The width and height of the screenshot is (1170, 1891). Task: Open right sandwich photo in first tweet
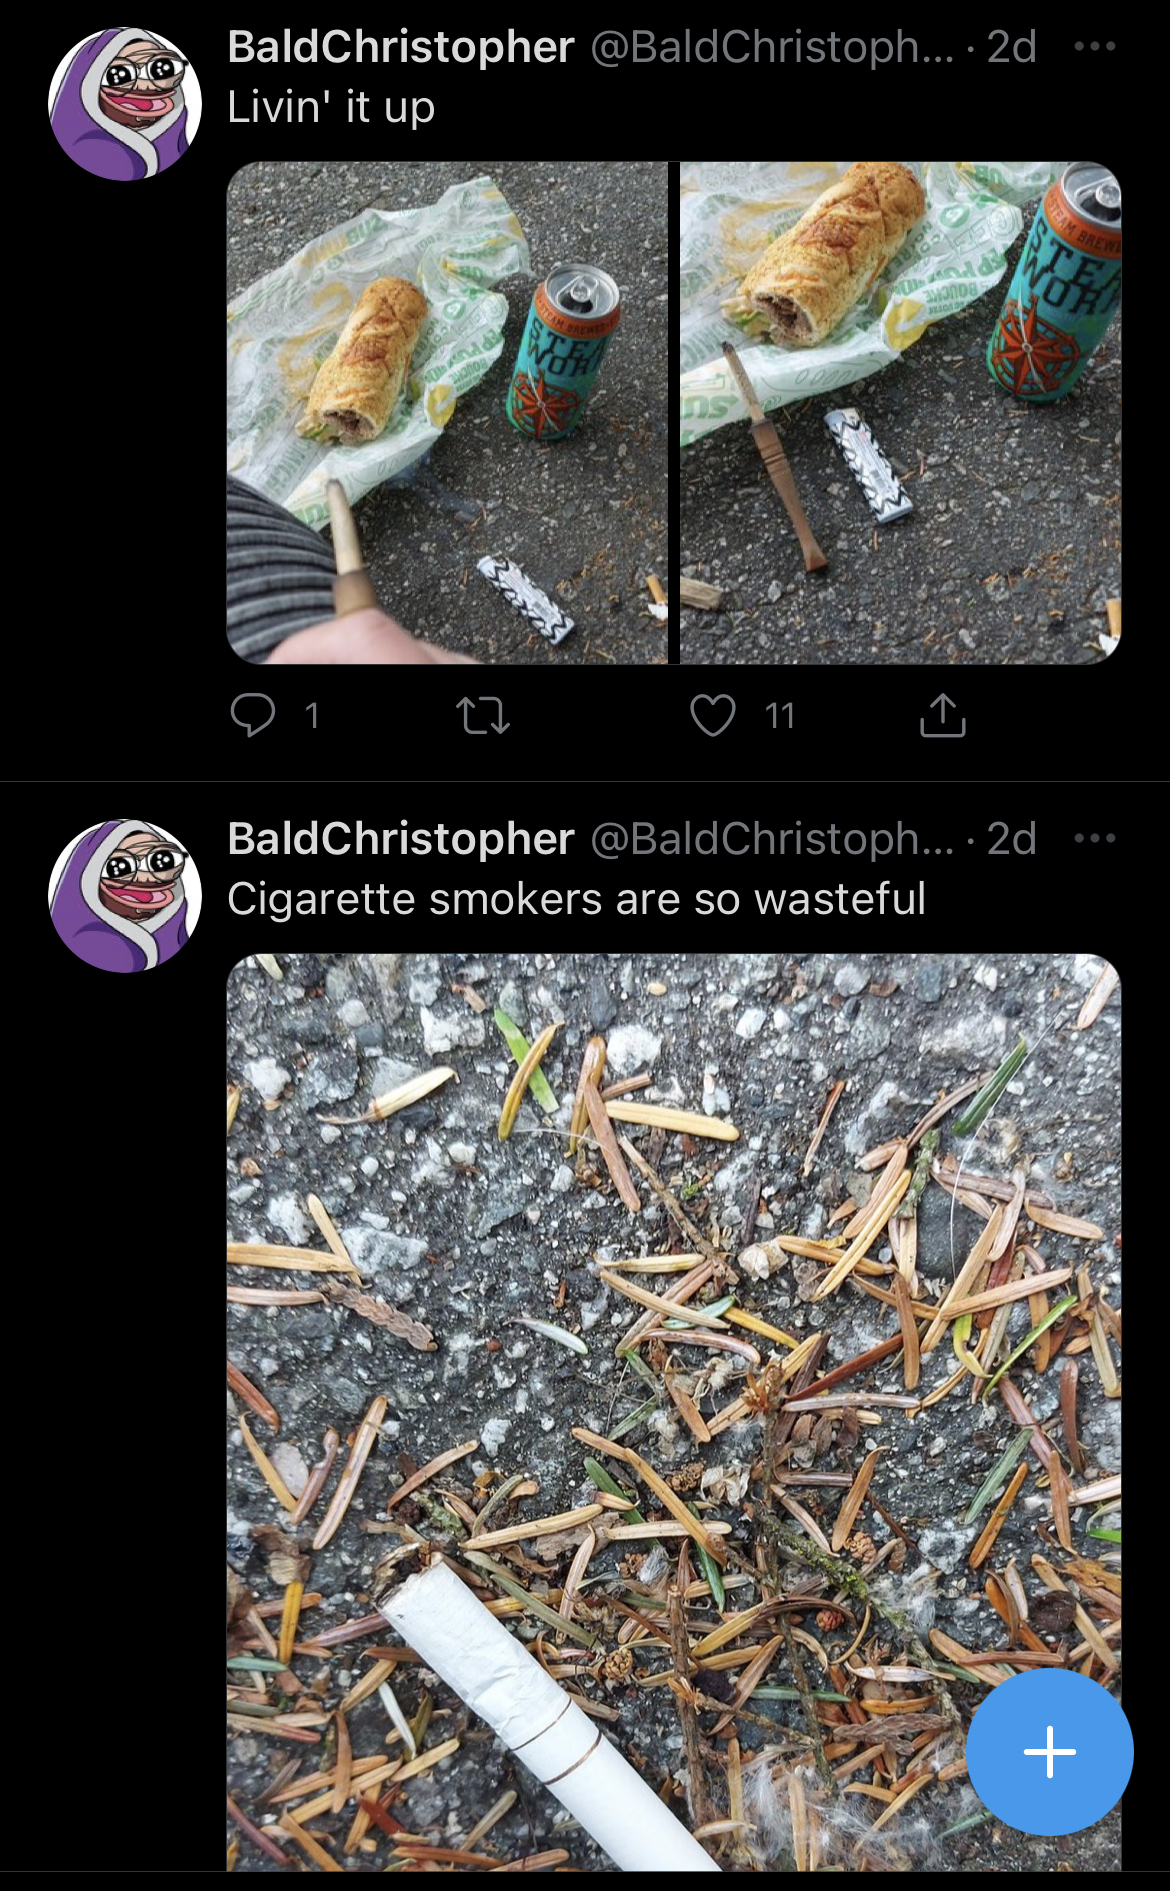pyautogui.click(x=901, y=413)
